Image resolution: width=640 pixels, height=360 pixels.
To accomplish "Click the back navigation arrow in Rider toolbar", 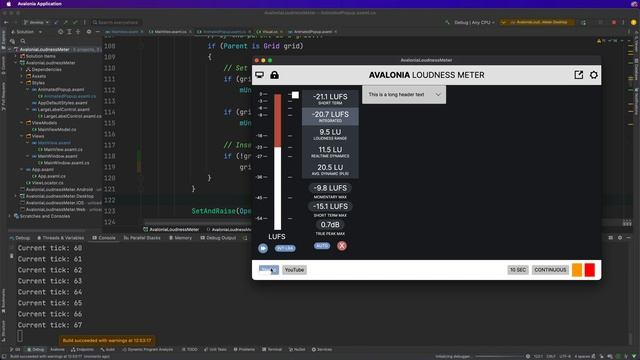I will [6, 22].
